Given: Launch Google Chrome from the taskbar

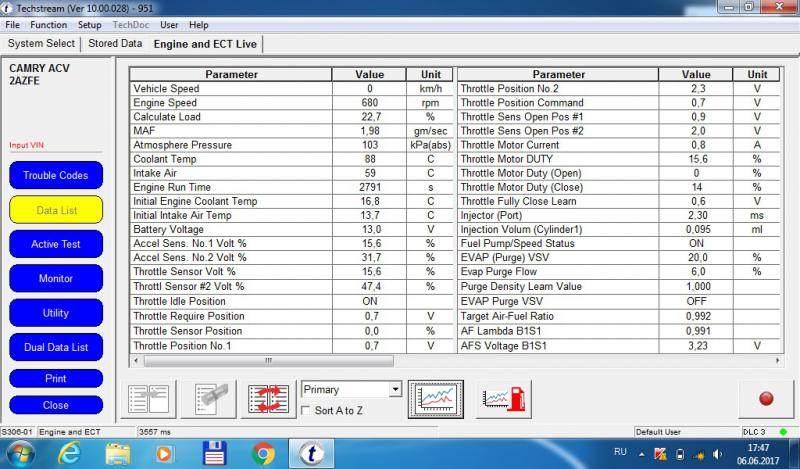Looking at the screenshot, I should point(264,453).
